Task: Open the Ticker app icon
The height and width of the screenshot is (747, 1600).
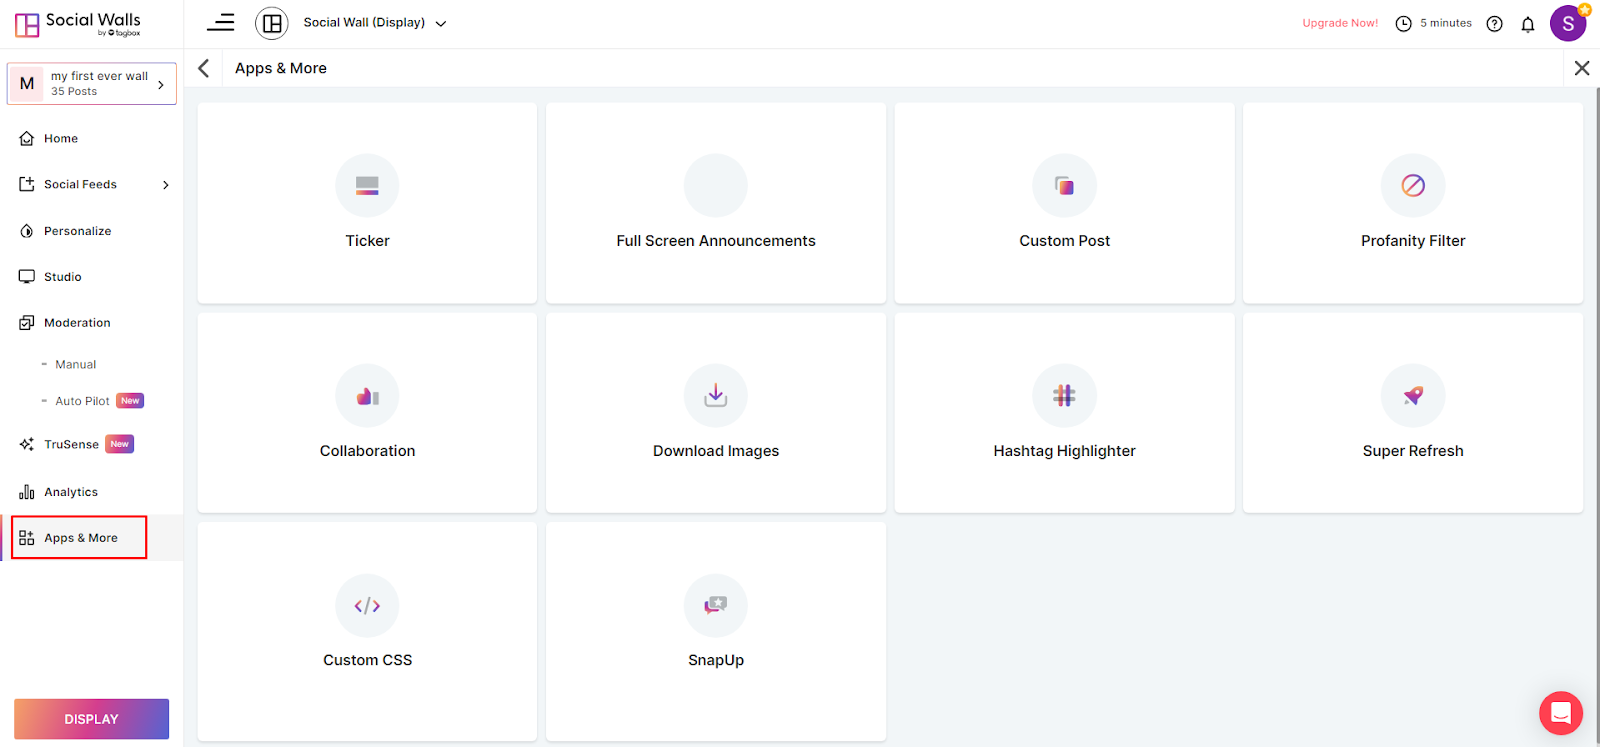Action: point(367,186)
